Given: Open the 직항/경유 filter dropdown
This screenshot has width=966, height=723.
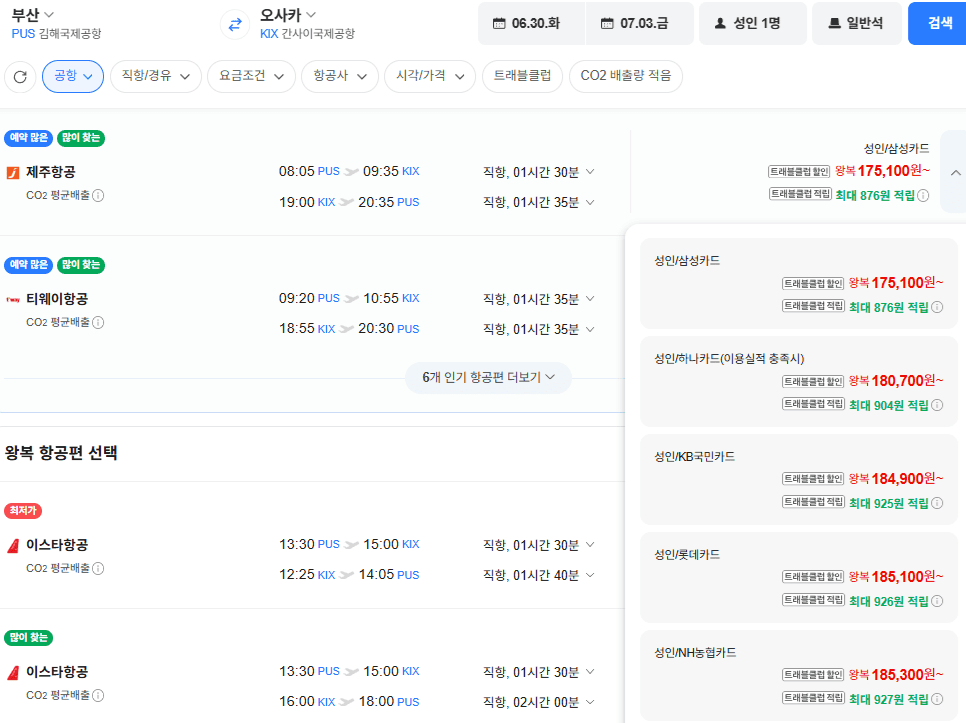Looking at the screenshot, I should pyautogui.click(x=156, y=76).
